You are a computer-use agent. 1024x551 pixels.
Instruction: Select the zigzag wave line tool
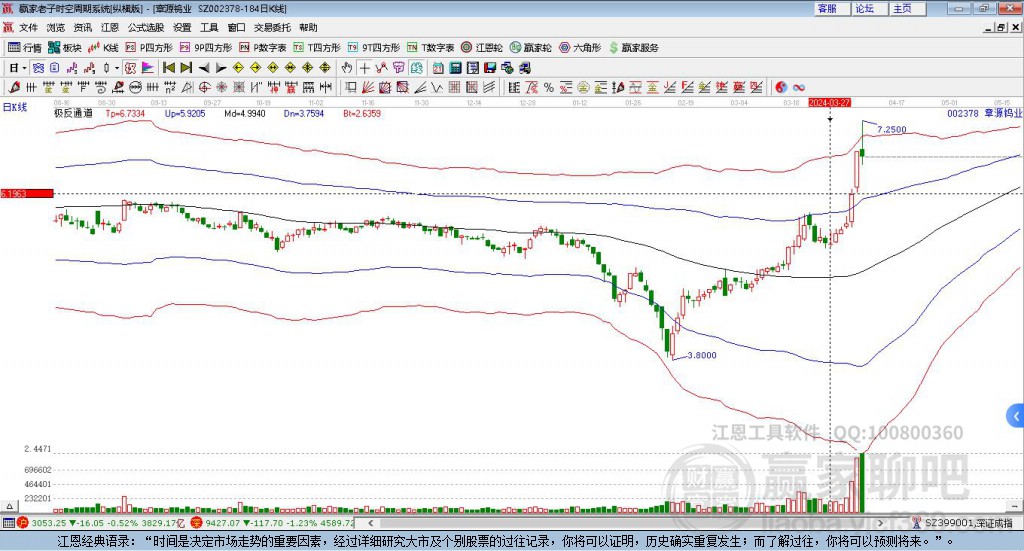coord(437,87)
